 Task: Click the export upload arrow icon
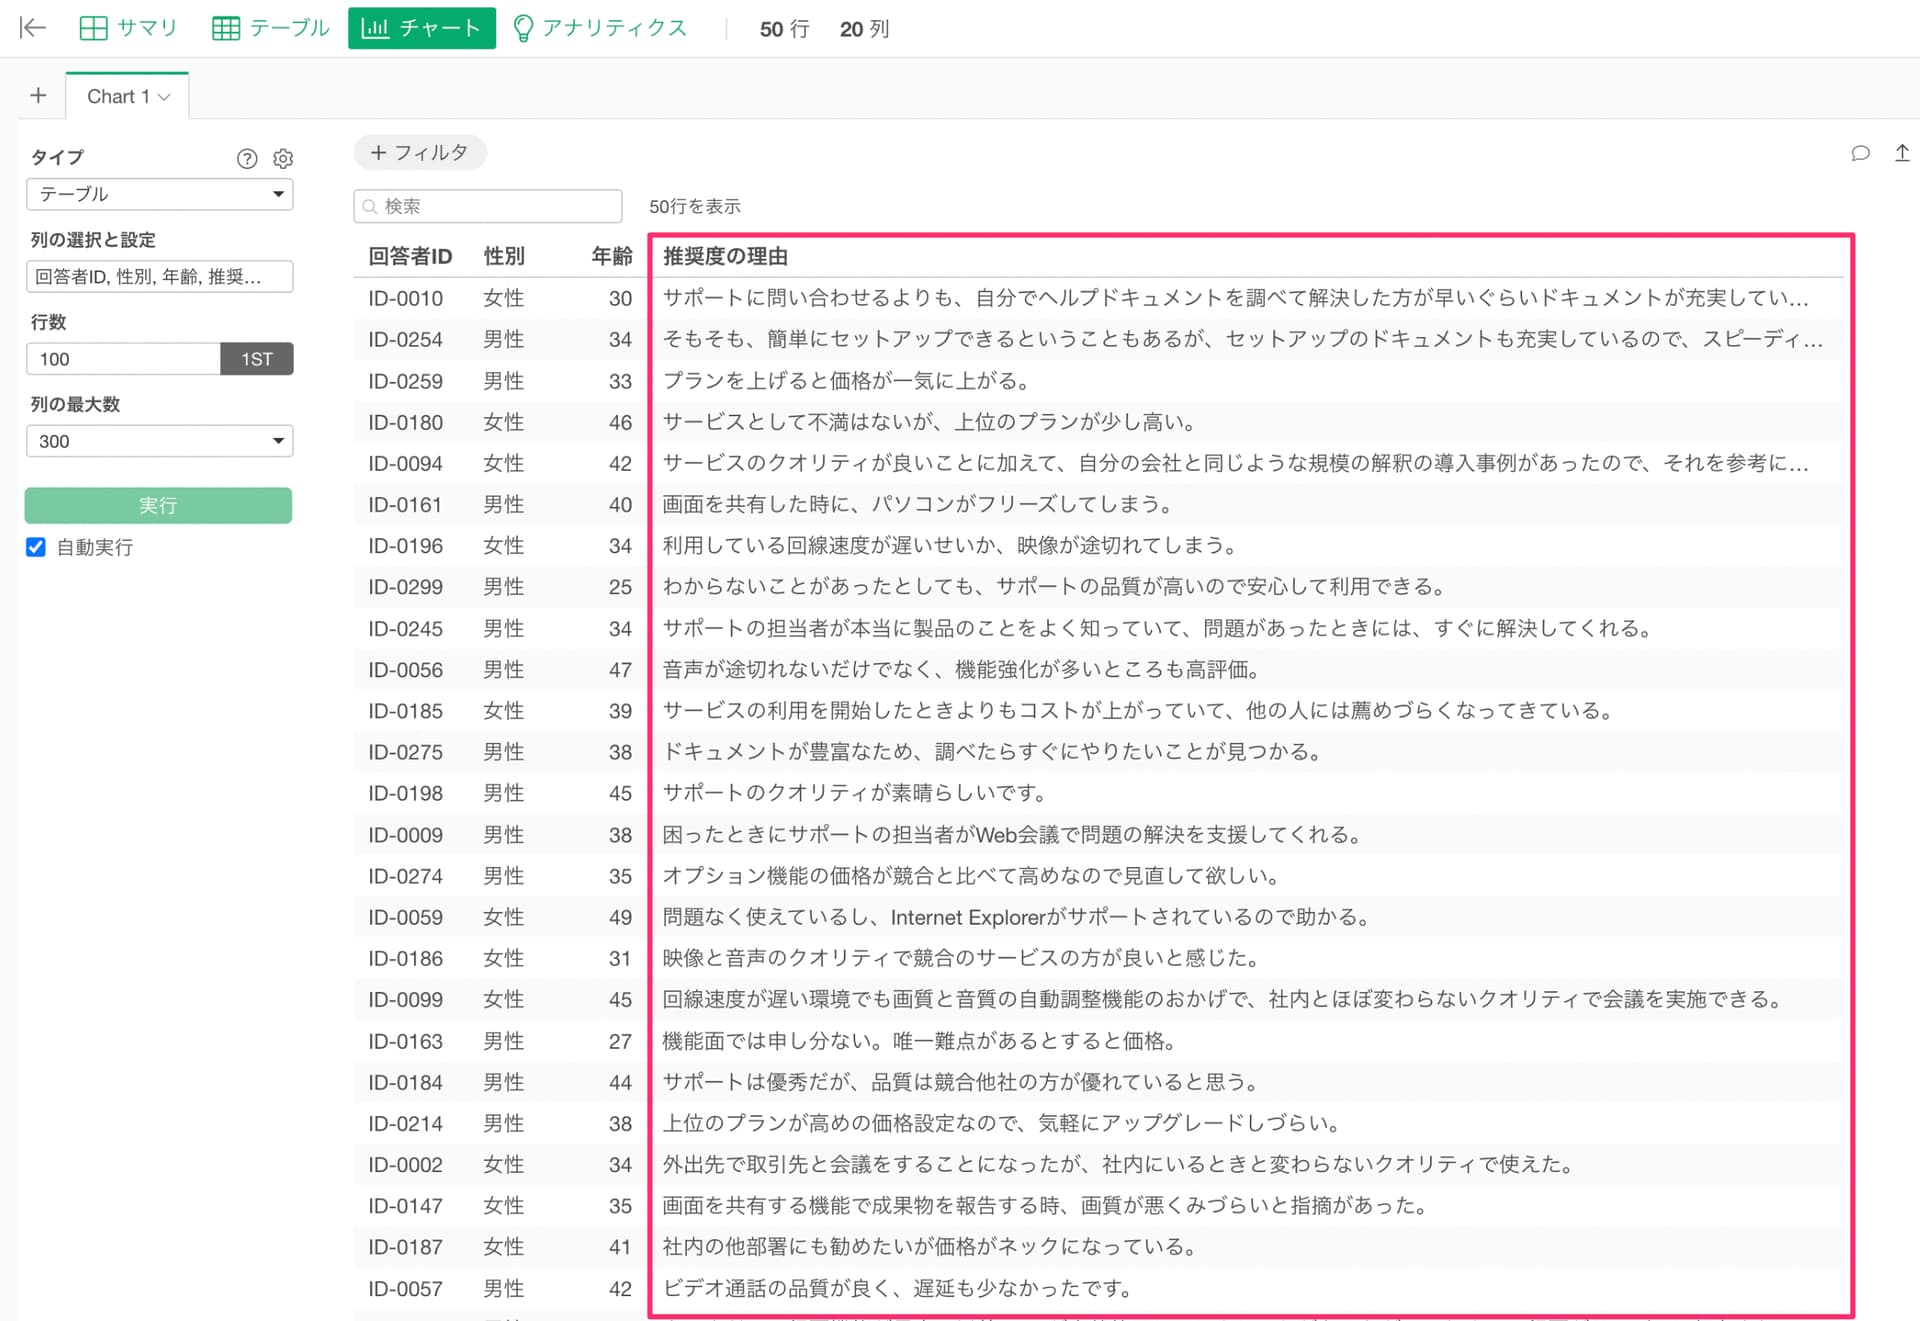pyautogui.click(x=1902, y=153)
